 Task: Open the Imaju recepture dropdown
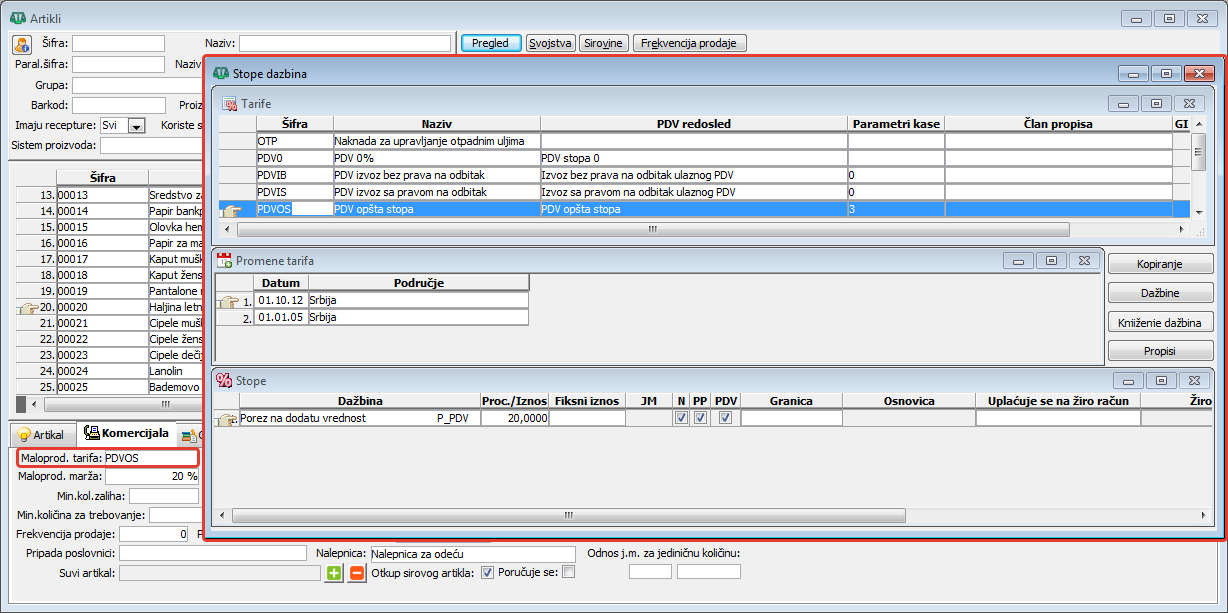click(137, 126)
